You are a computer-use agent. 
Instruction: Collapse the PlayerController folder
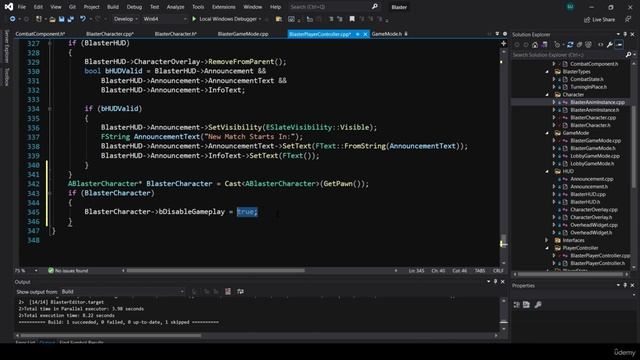click(x=547, y=248)
